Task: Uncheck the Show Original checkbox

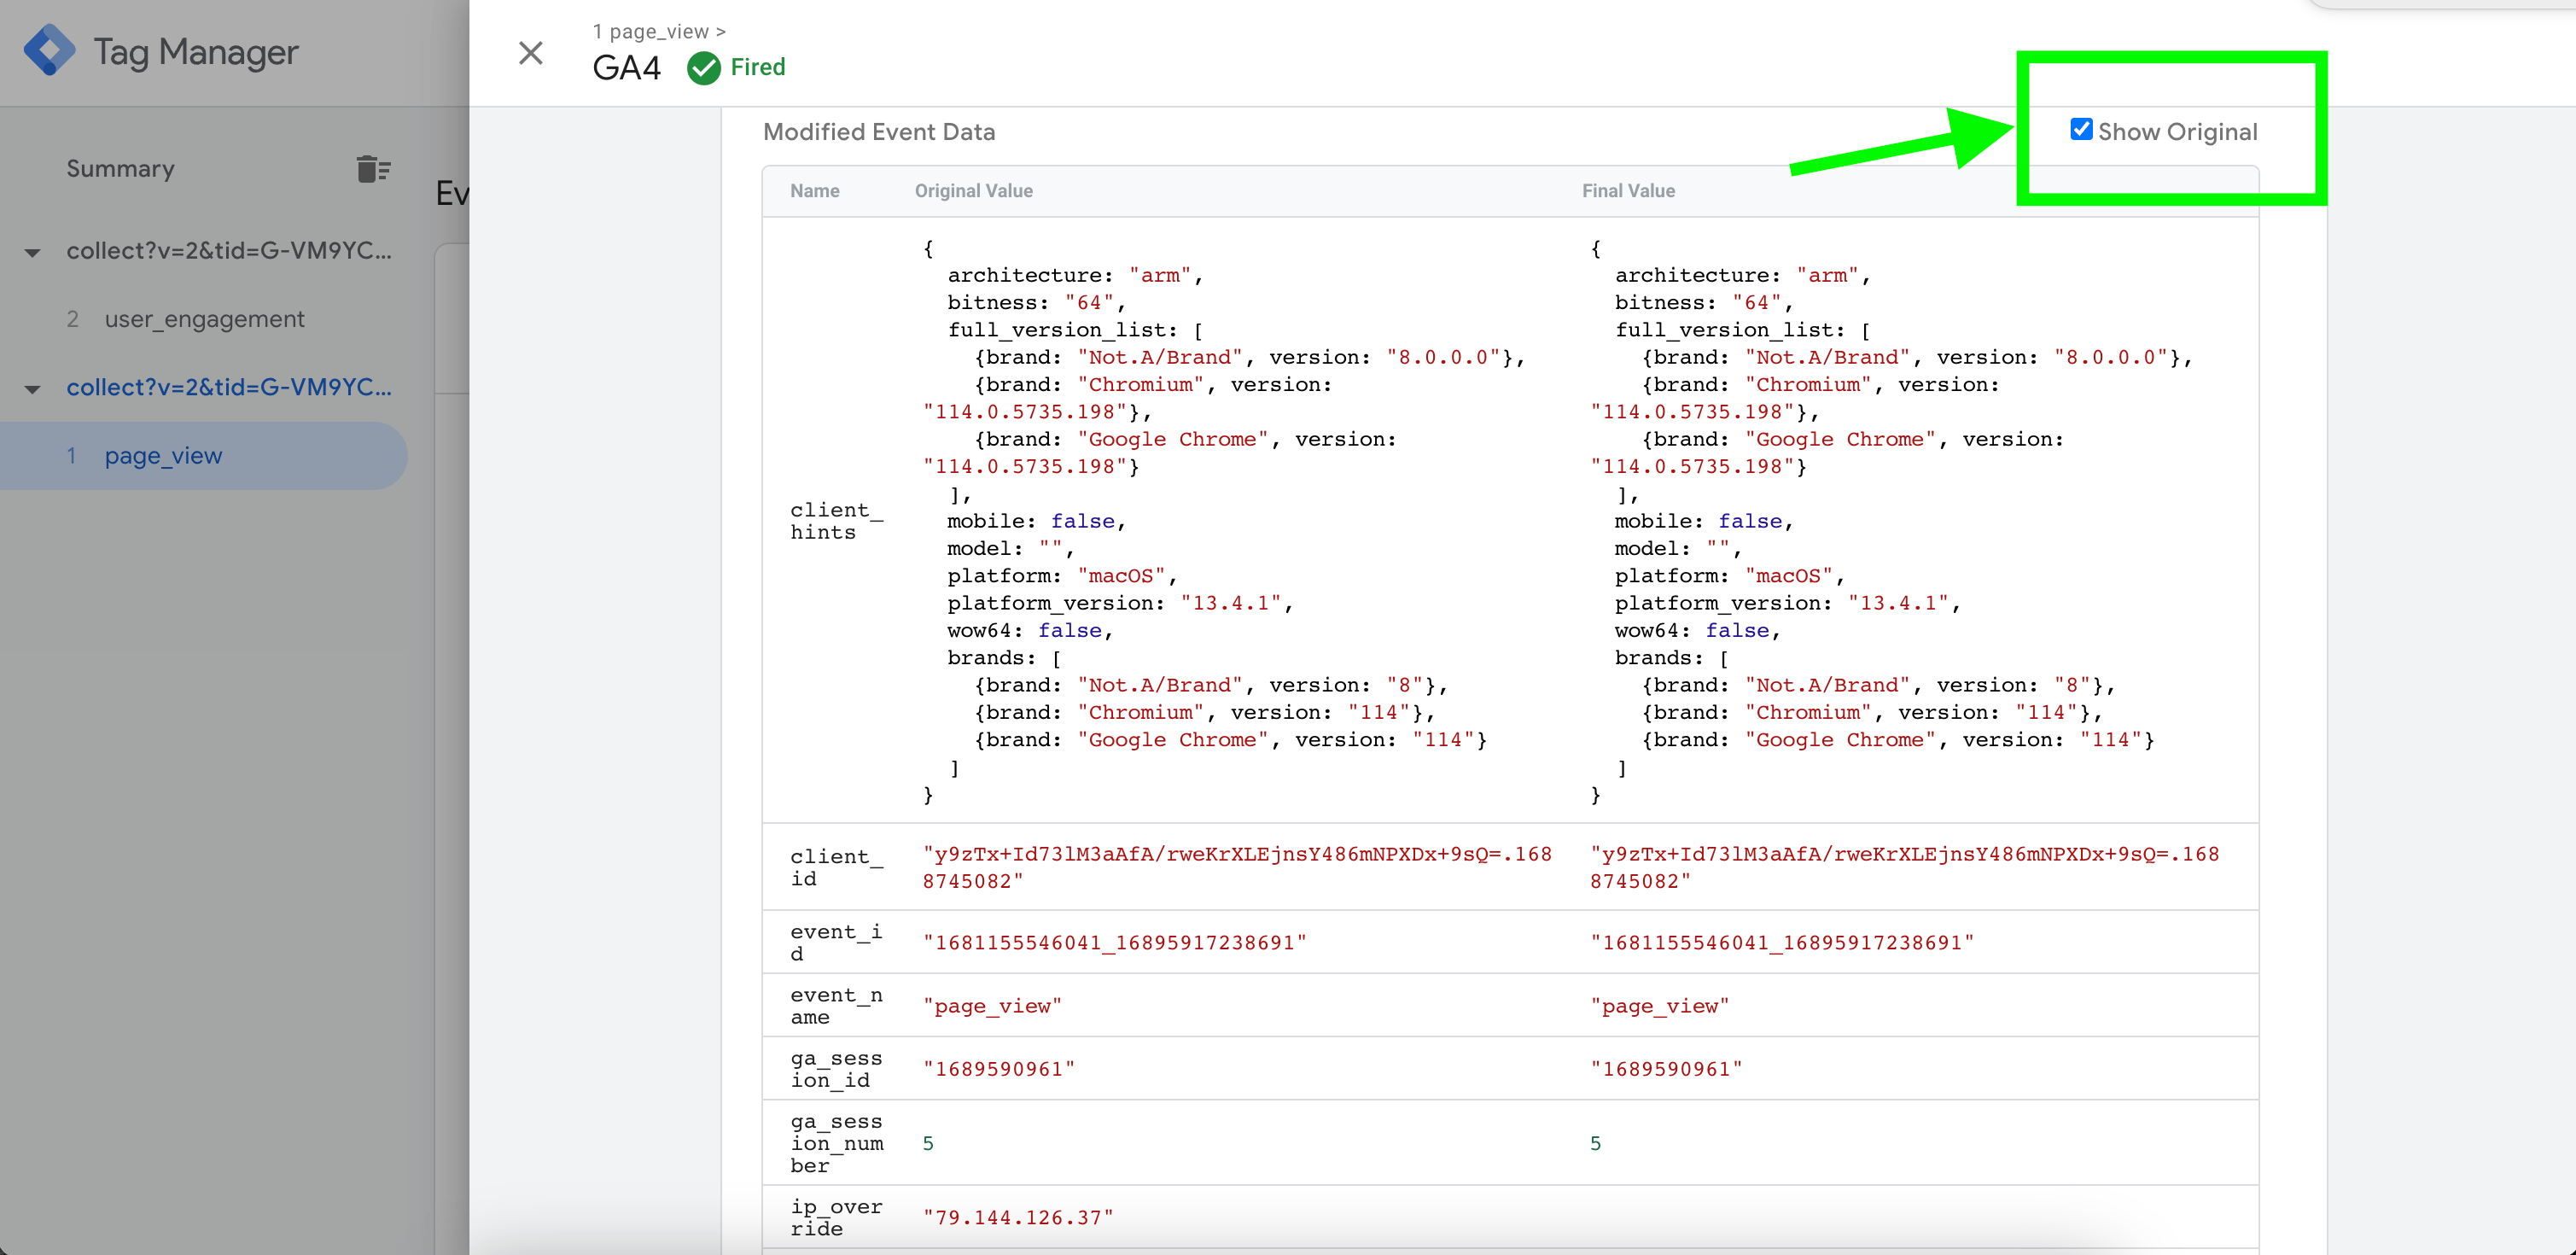Action: [2081, 130]
